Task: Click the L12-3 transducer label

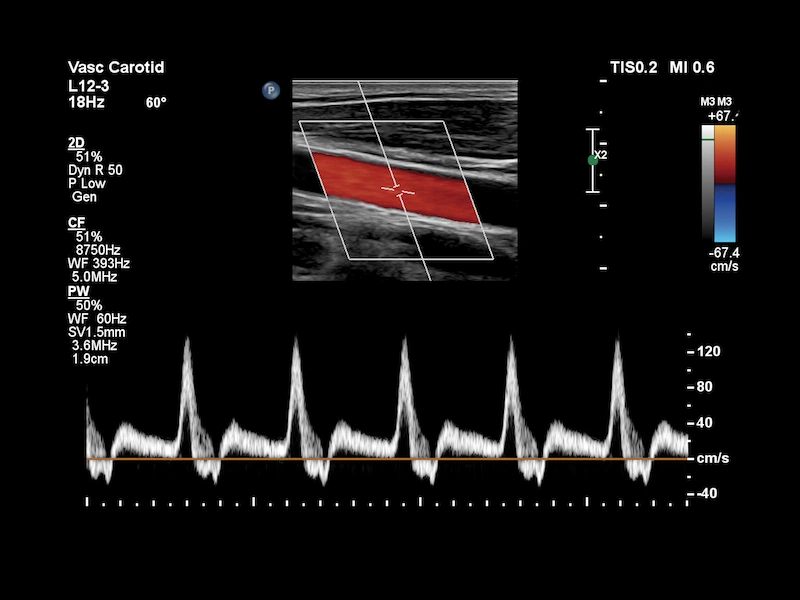Action: [x=89, y=86]
